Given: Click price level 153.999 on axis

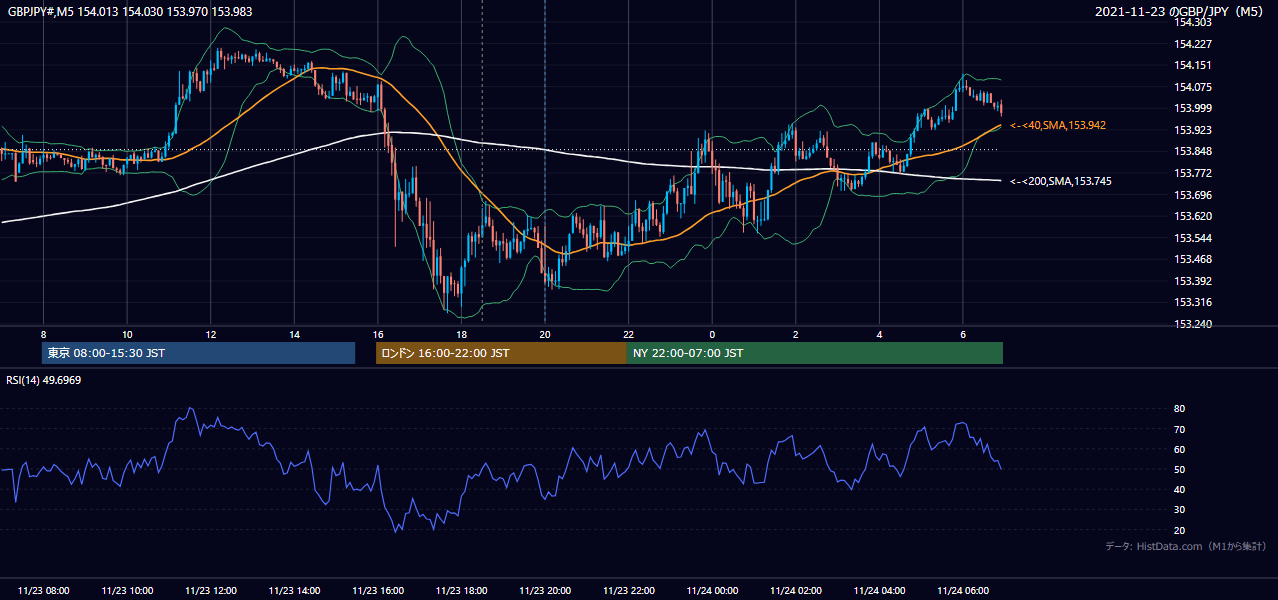Looking at the screenshot, I should tap(1193, 108).
